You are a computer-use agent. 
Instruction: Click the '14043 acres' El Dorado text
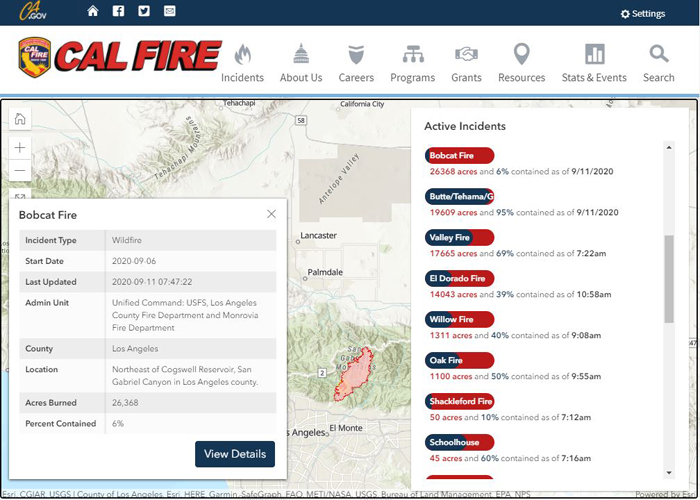(x=454, y=295)
